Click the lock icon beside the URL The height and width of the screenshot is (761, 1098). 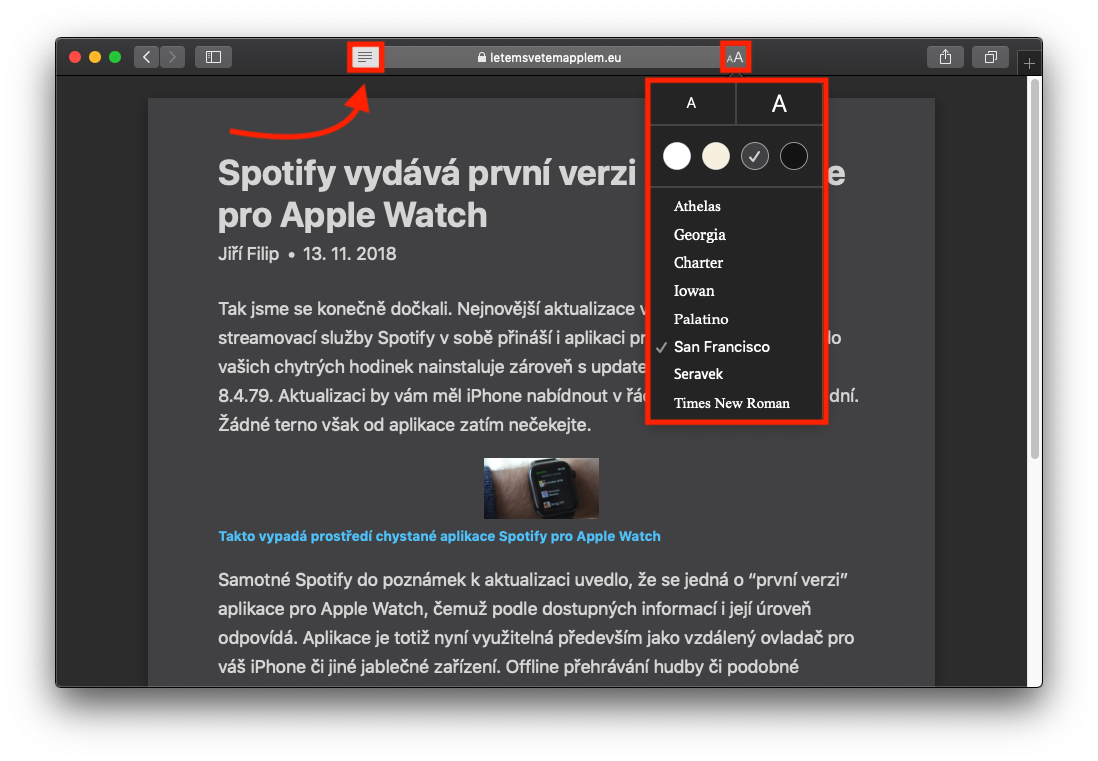(482, 57)
